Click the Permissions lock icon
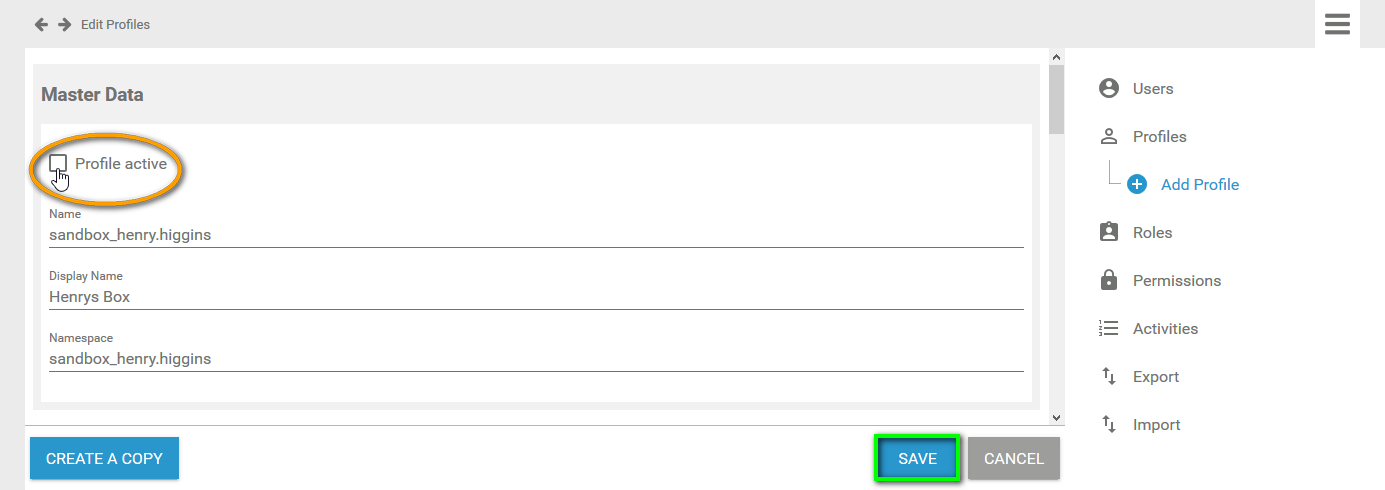 (x=1108, y=280)
